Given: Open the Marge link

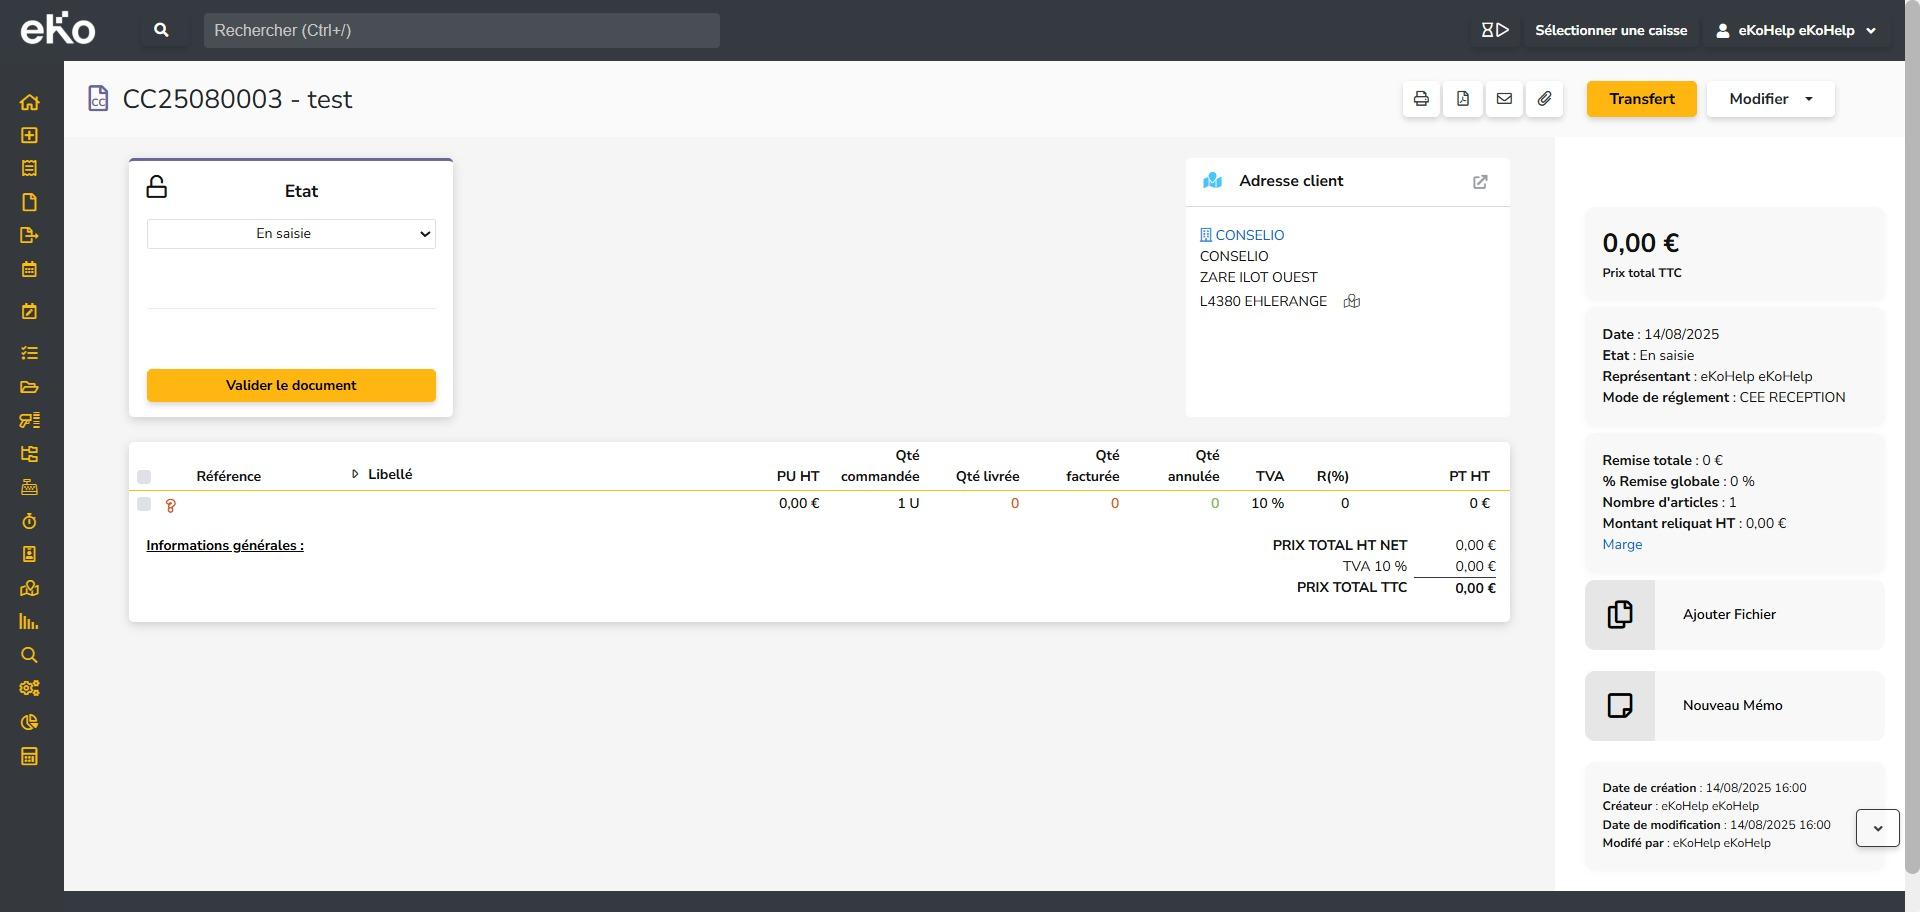Looking at the screenshot, I should pos(1621,545).
